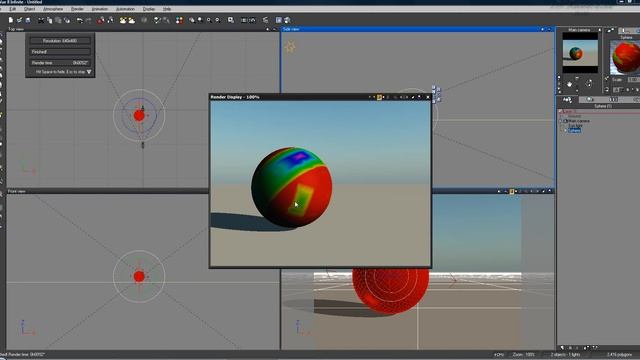This screenshot has height=360, width=640.
Task: Click the frame selection toolbar icon
Action: coord(231,20)
